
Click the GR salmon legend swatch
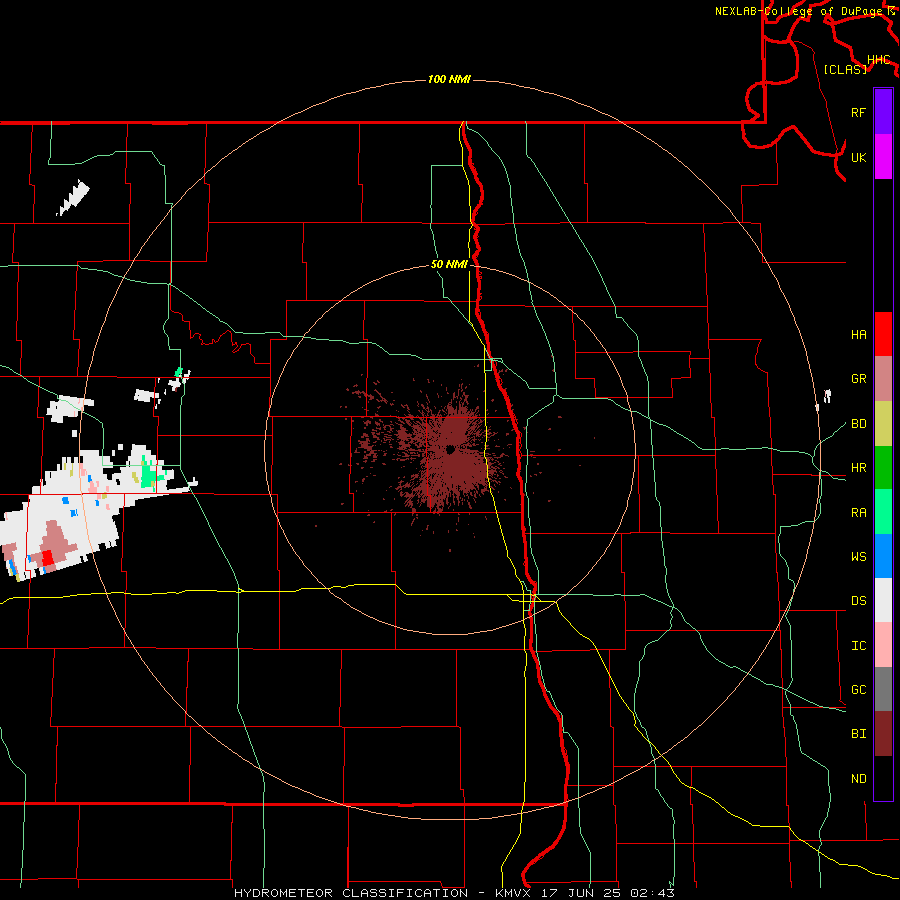883,379
